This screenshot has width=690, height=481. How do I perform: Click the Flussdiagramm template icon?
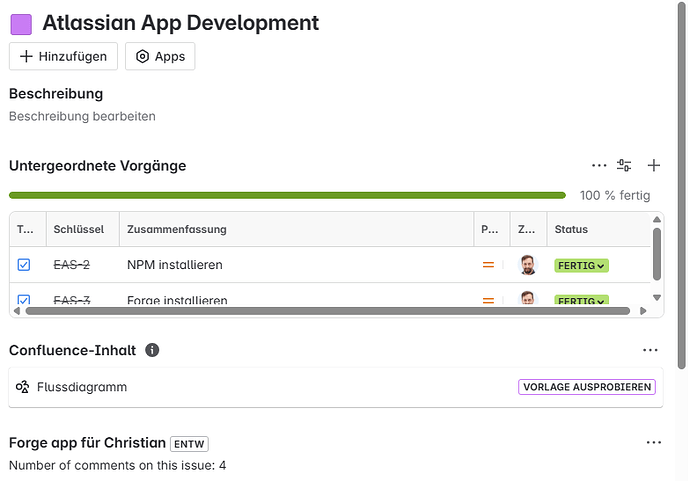click(22, 387)
